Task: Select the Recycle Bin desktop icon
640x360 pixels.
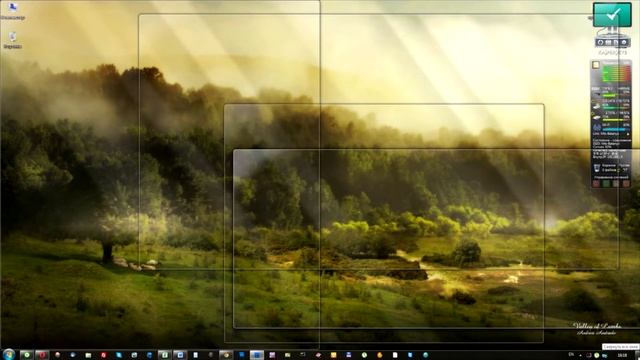Action: click(13, 40)
